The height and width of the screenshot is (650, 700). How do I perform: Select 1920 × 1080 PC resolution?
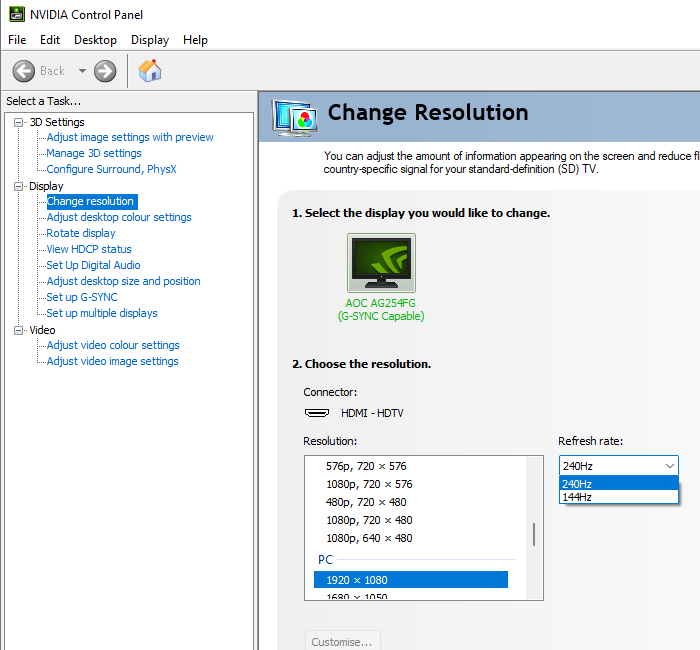411,579
